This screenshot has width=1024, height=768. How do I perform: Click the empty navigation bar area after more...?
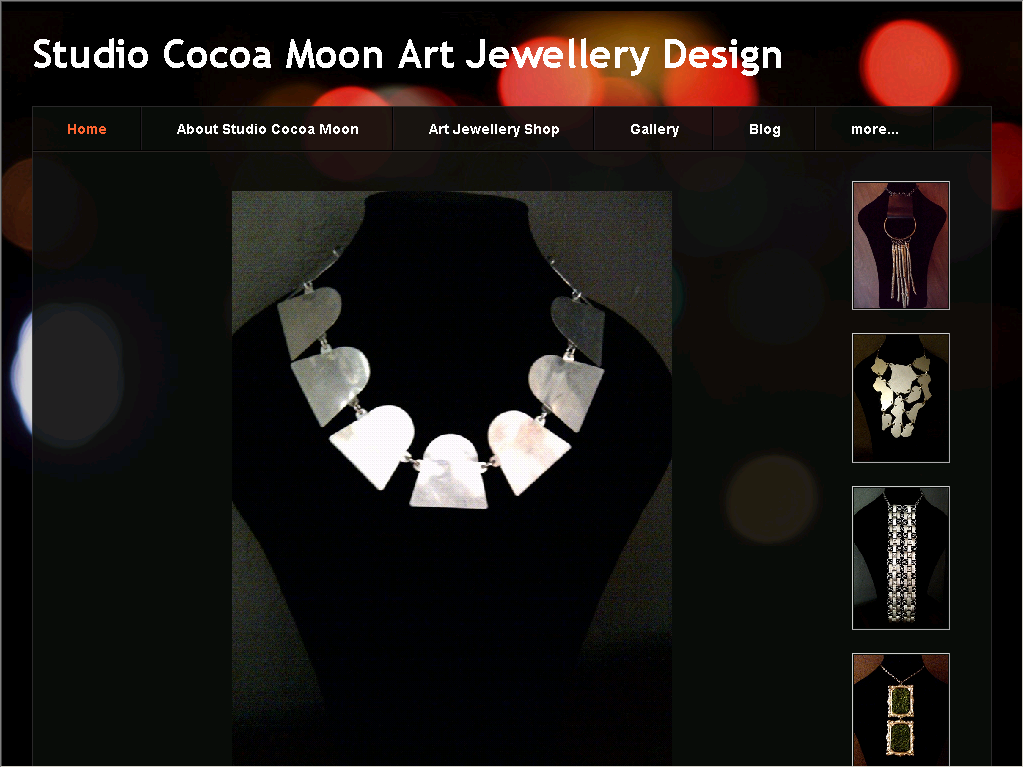click(x=962, y=129)
